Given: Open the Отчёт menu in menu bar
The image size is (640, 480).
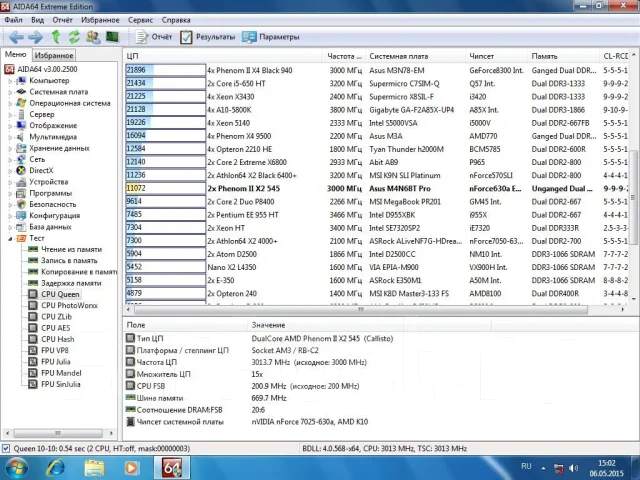Looking at the screenshot, I should click(62, 20).
